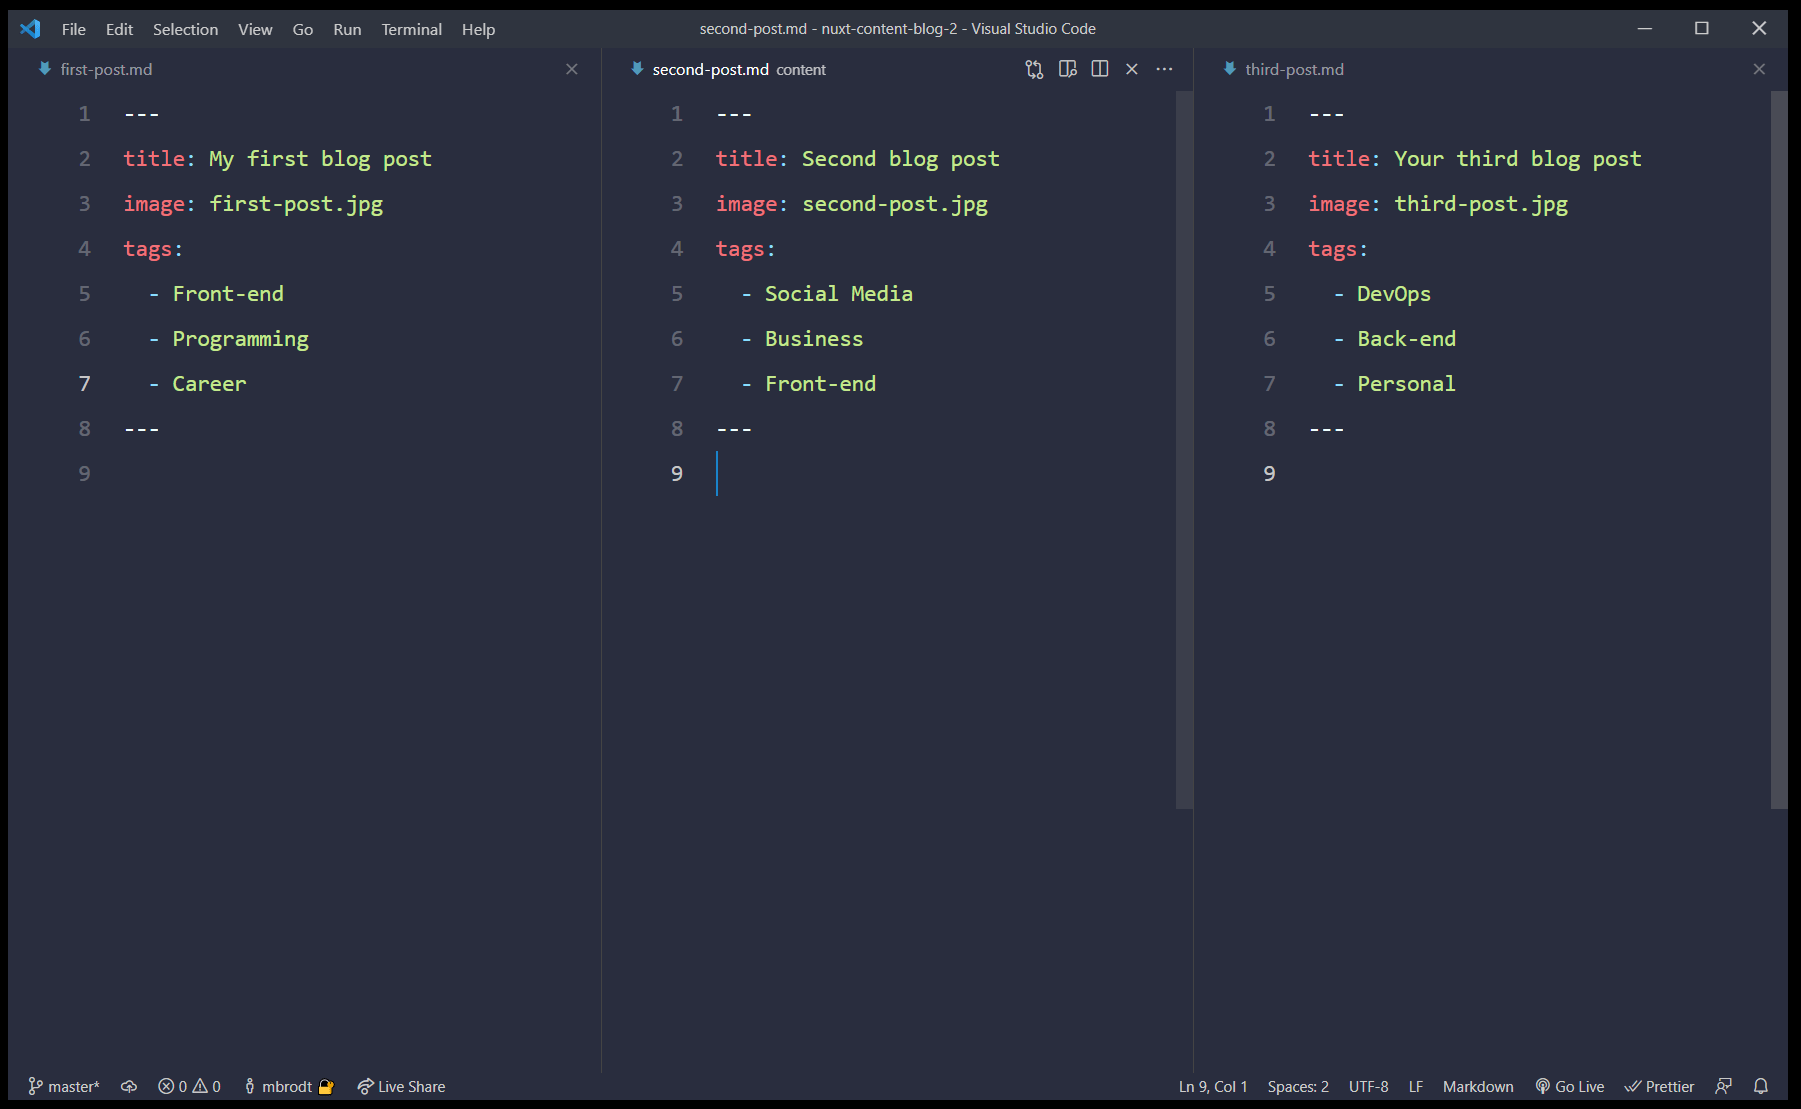1801x1109 pixels.
Task: Open the feedback icon in status bar
Action: [x=1724, y=1086]
